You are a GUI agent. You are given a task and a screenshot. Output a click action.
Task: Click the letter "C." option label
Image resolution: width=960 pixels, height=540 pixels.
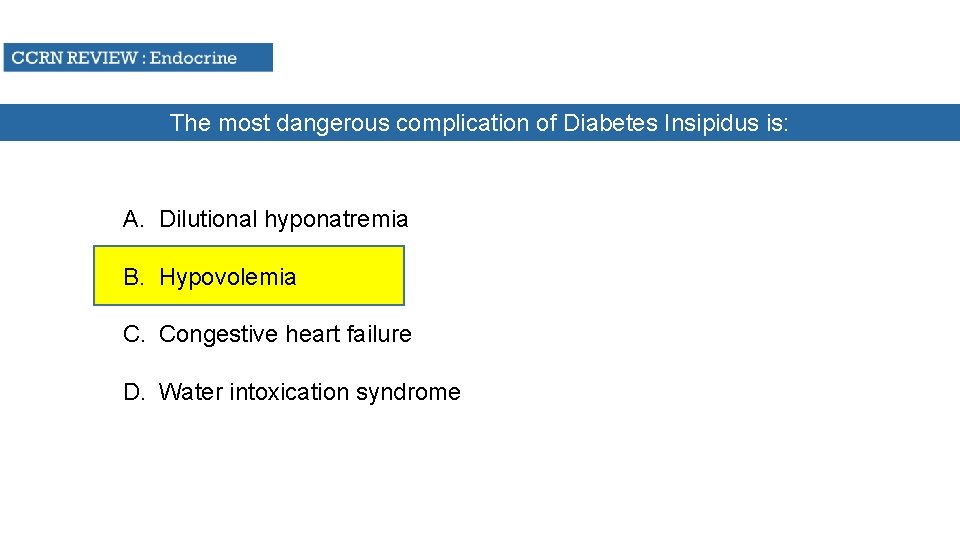[134, 334]
